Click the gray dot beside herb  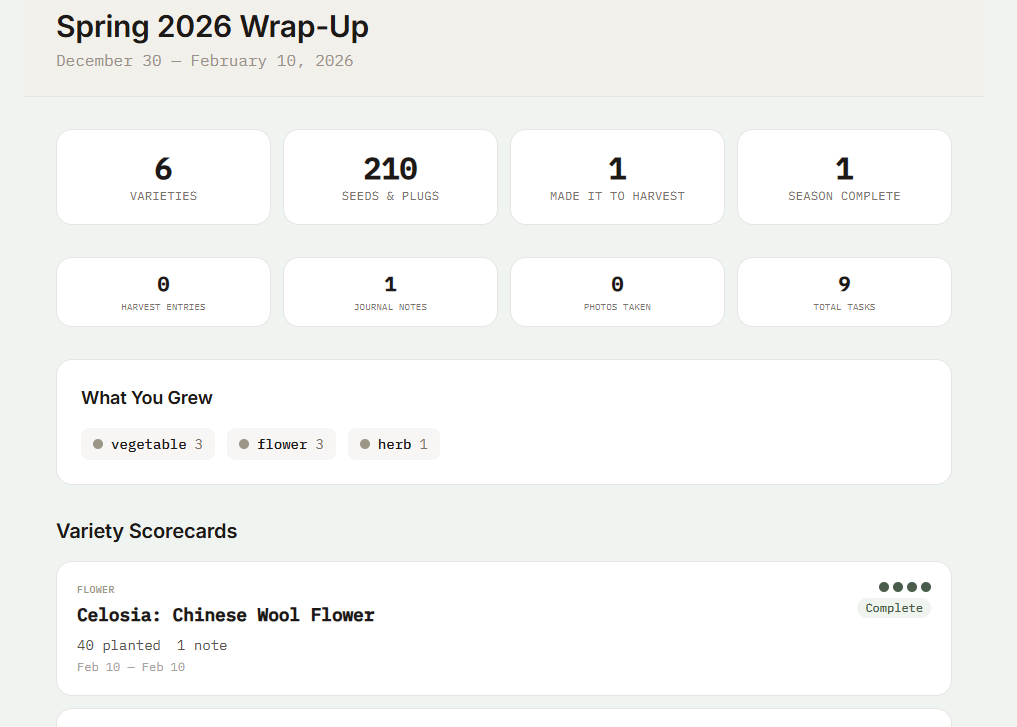365,444
